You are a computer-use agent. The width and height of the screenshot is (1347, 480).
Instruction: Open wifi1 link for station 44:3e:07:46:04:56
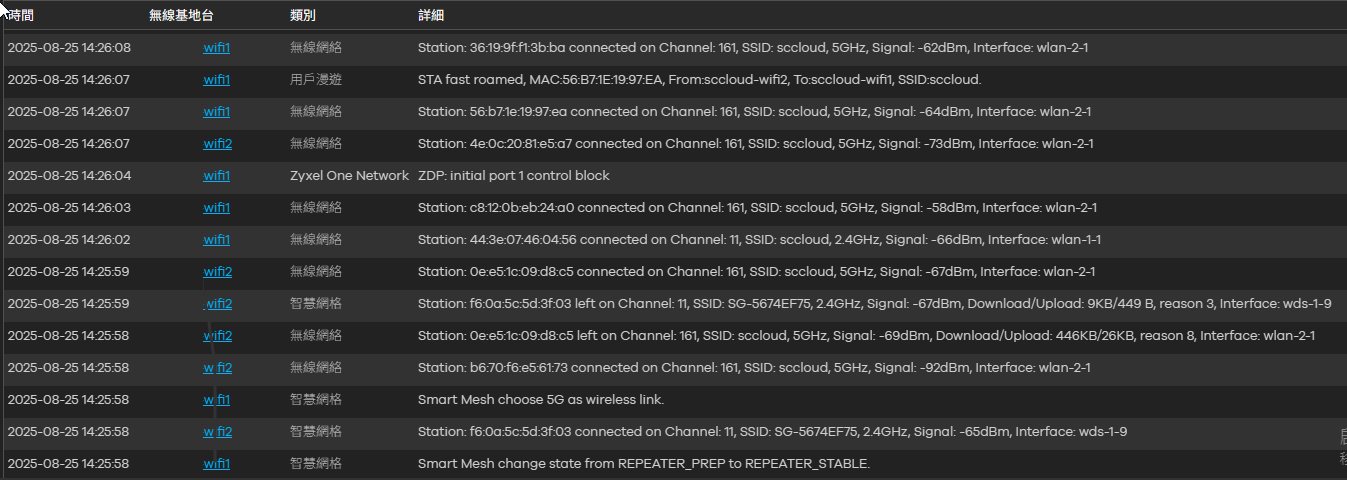pos(217,239)
